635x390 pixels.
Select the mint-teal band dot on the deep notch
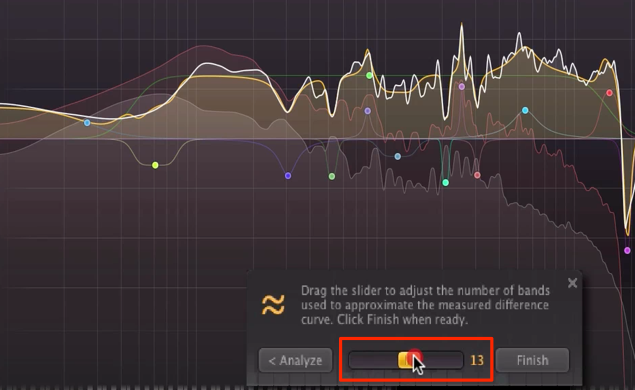tap(445, 183)
